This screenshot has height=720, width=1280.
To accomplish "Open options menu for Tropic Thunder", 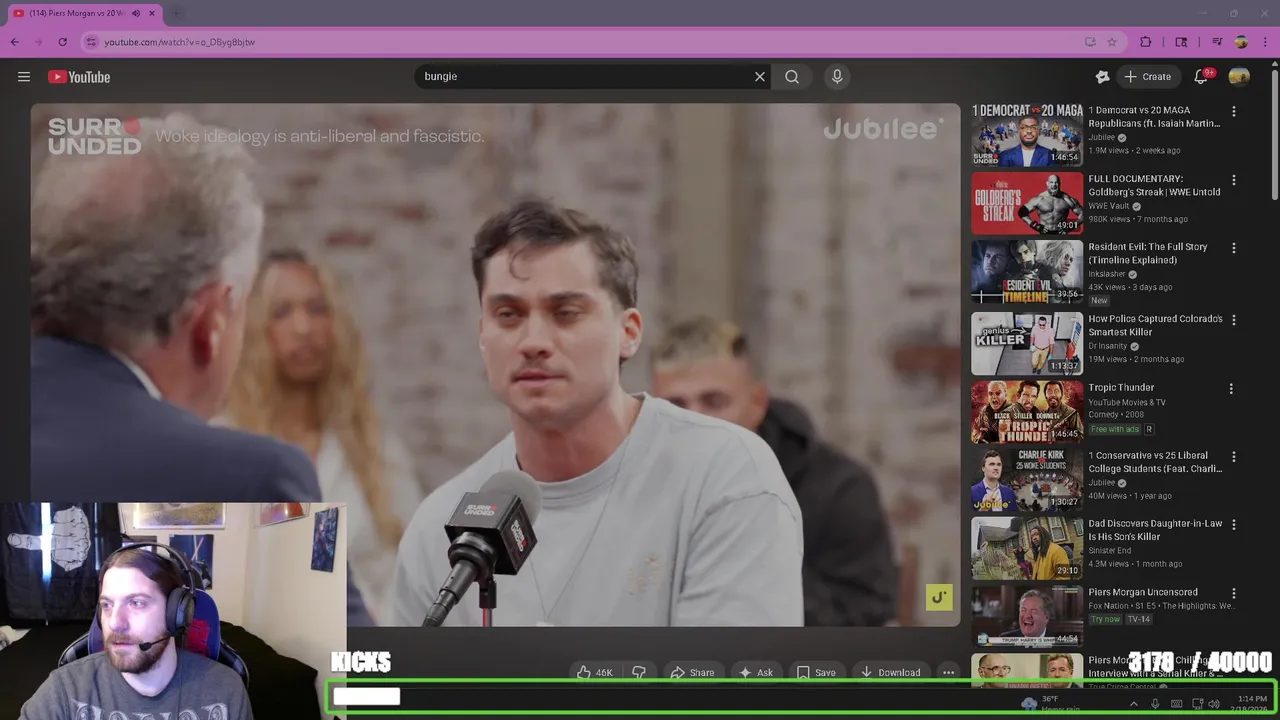I will tap(1231, 389).
